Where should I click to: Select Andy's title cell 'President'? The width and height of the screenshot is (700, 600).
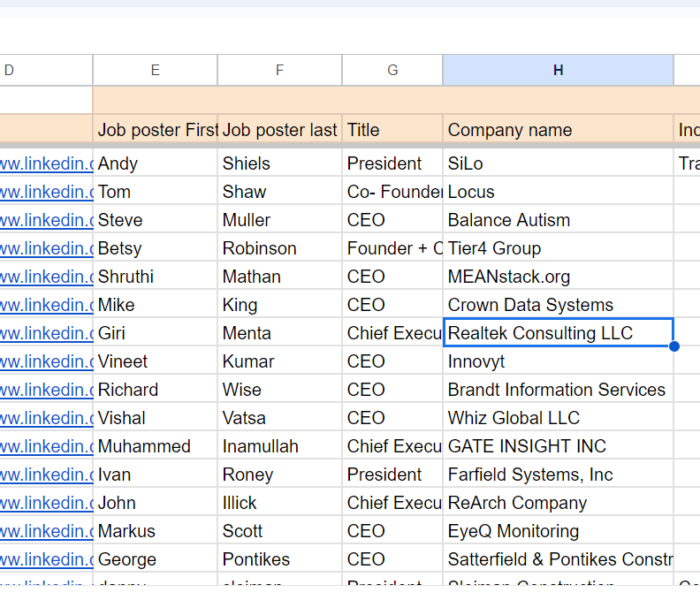point(392,163)
